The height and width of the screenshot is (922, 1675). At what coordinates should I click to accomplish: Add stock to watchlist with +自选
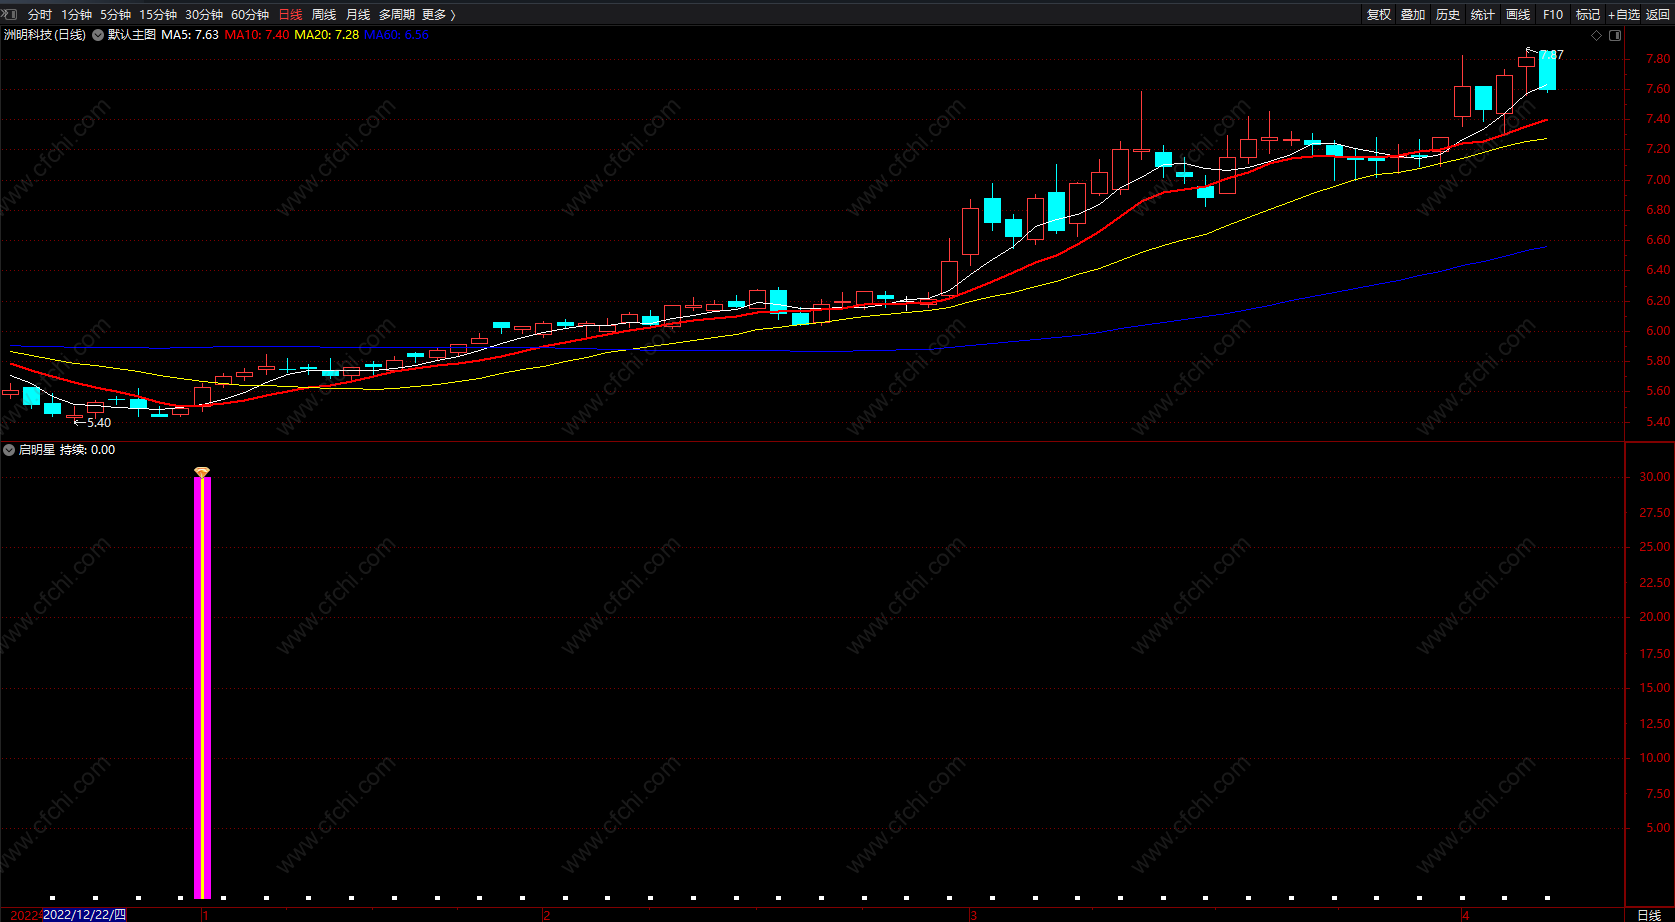coord(1624,15)
